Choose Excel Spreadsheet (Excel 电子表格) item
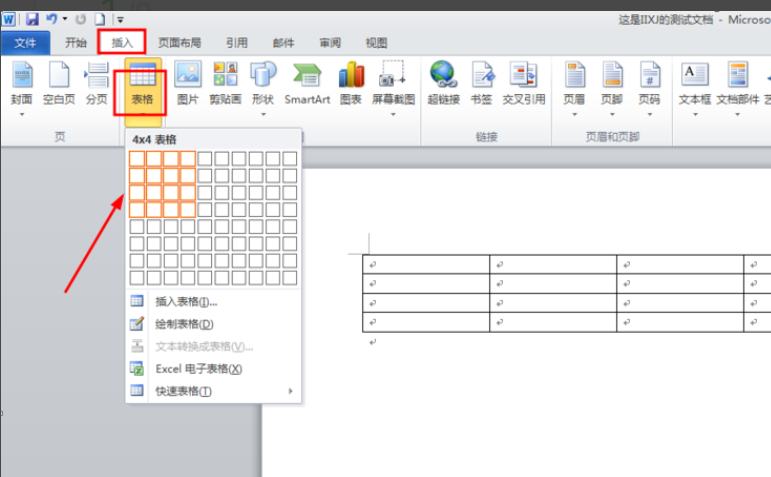The height and width of the screenshot is (477, 771). pyautogui.click(x=213, y=369)
